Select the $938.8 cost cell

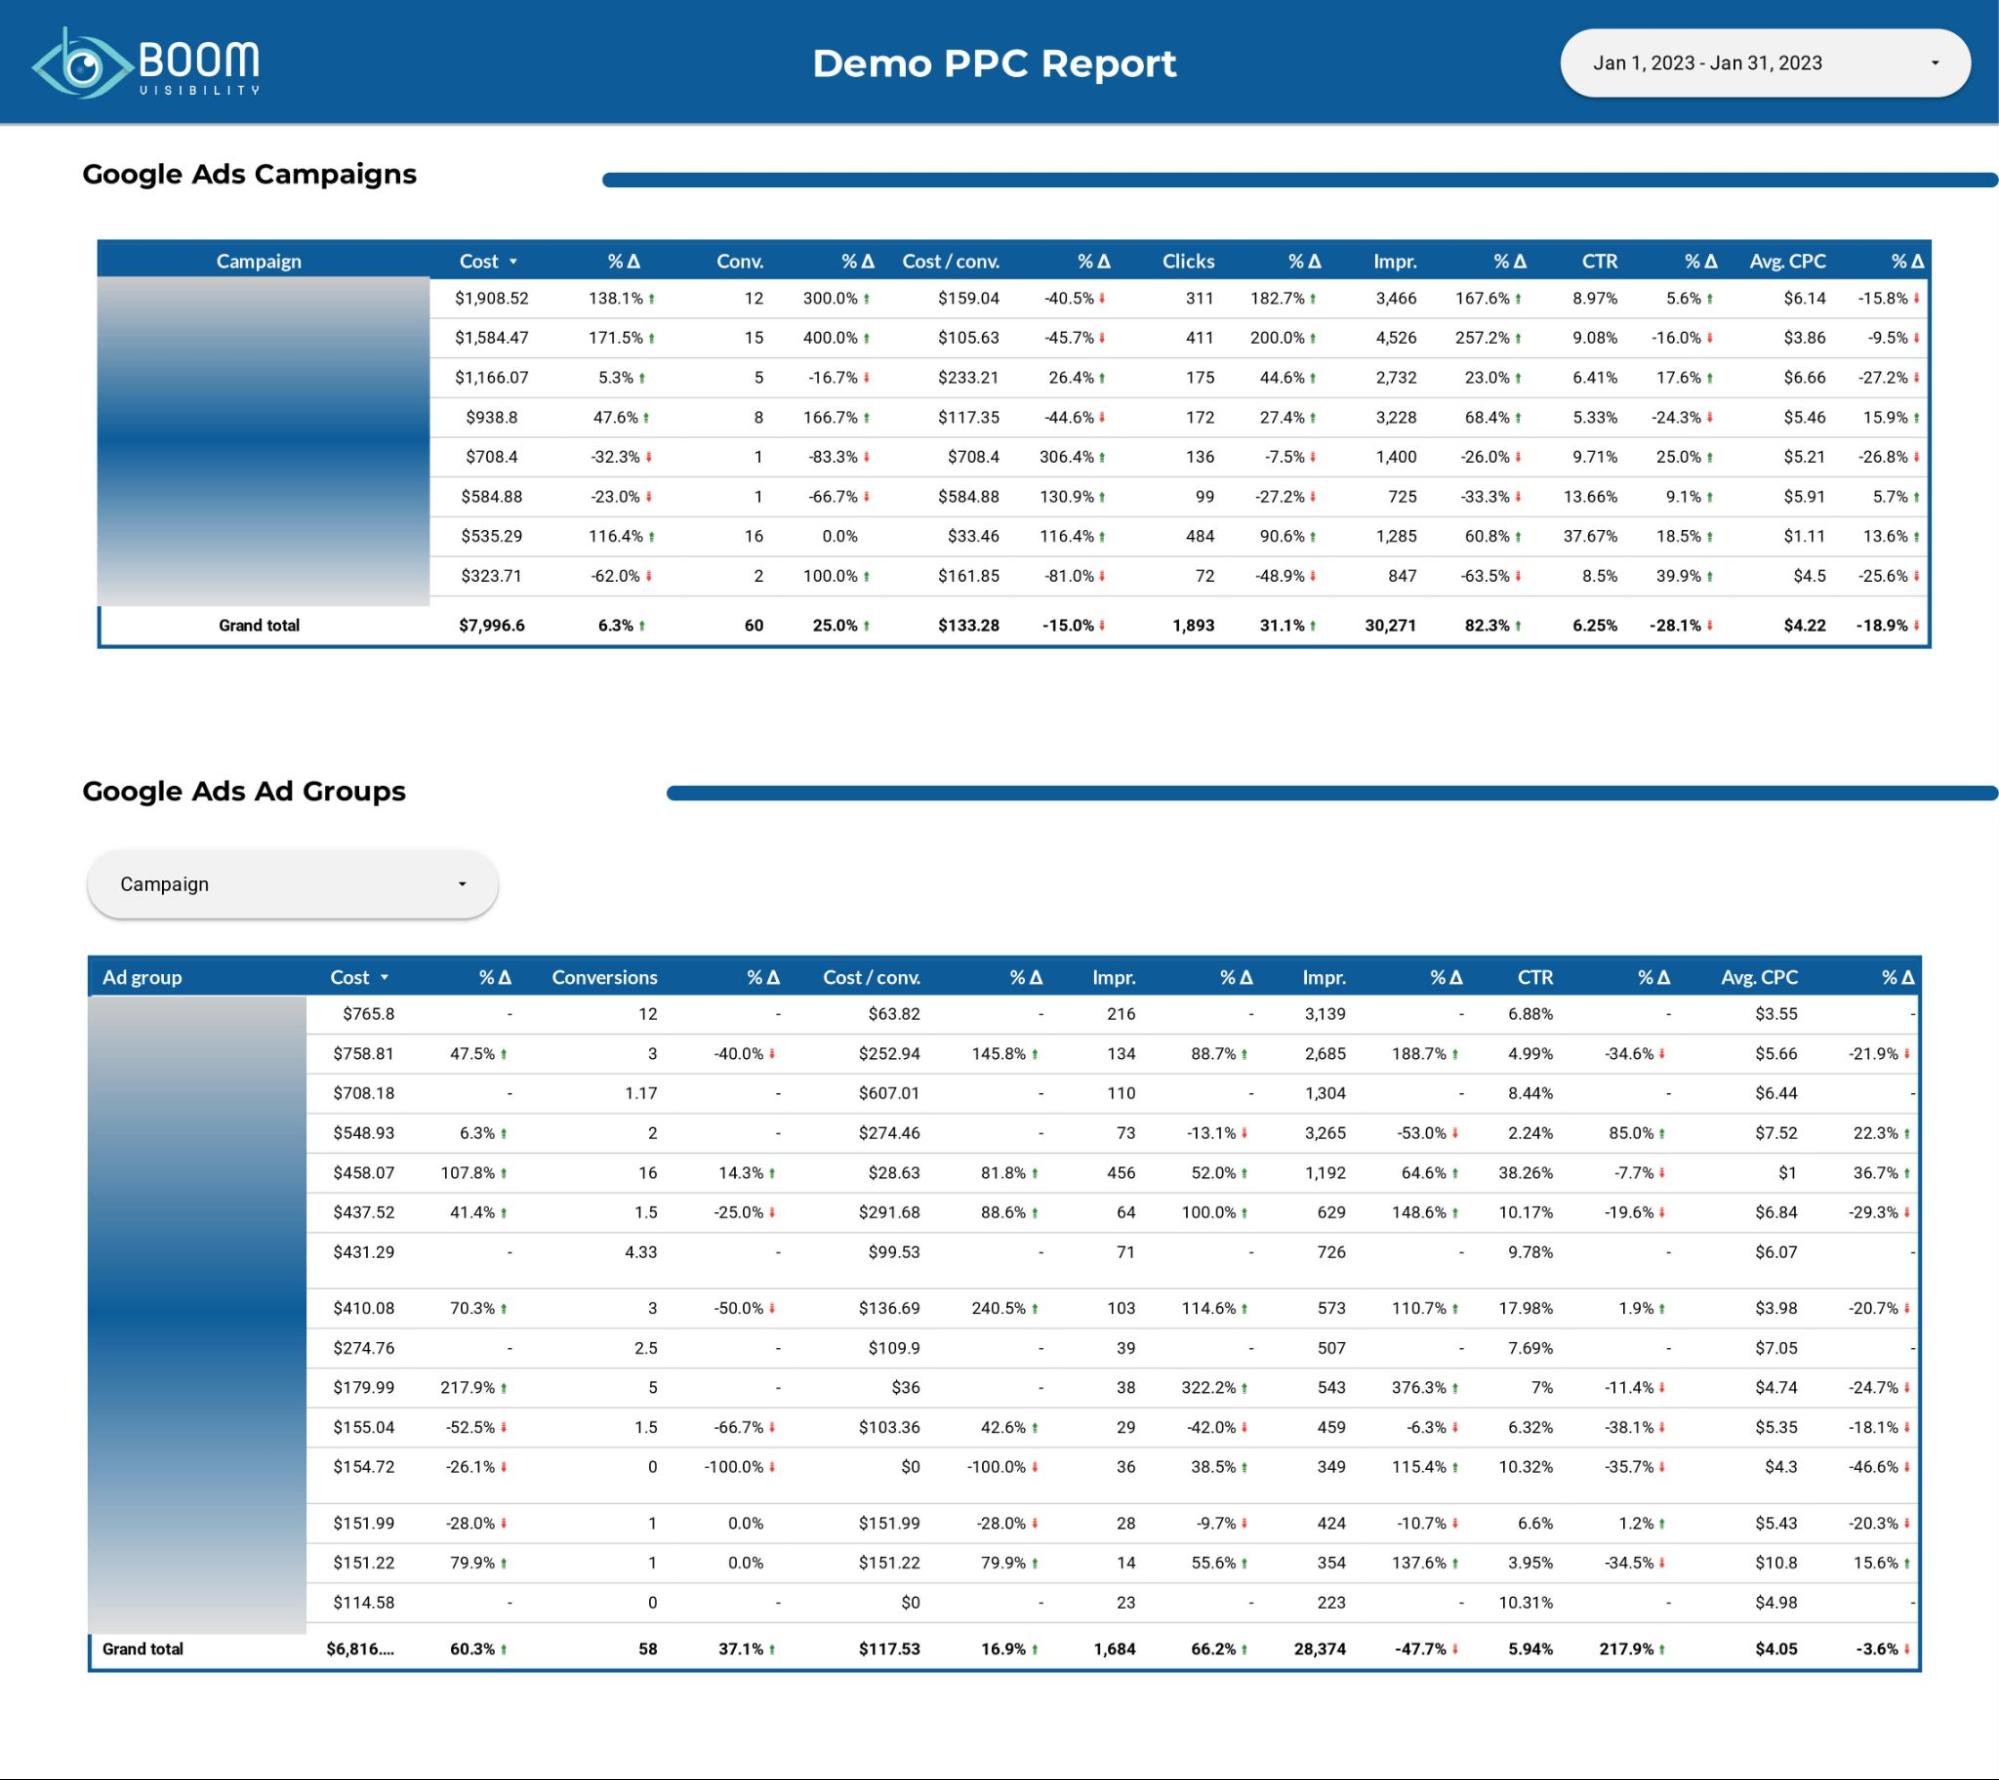(491, 417)
